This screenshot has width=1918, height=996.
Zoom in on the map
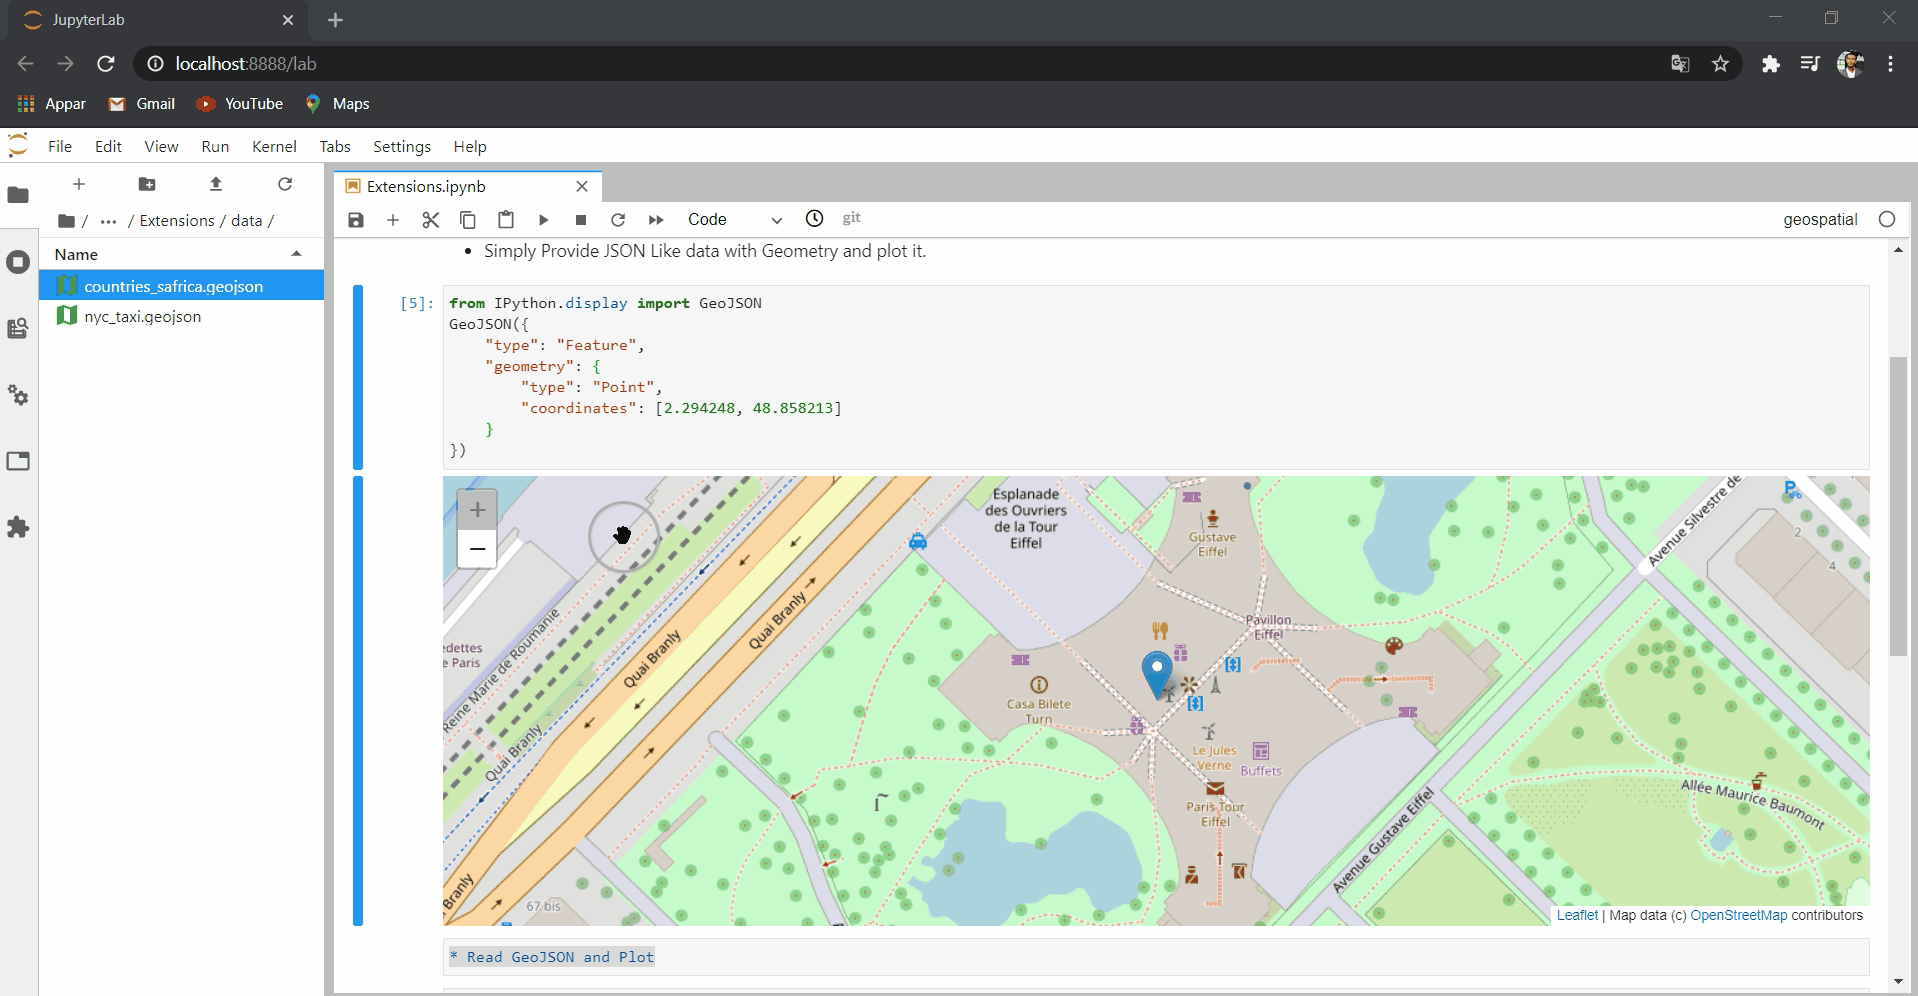[x=477, y=510]
